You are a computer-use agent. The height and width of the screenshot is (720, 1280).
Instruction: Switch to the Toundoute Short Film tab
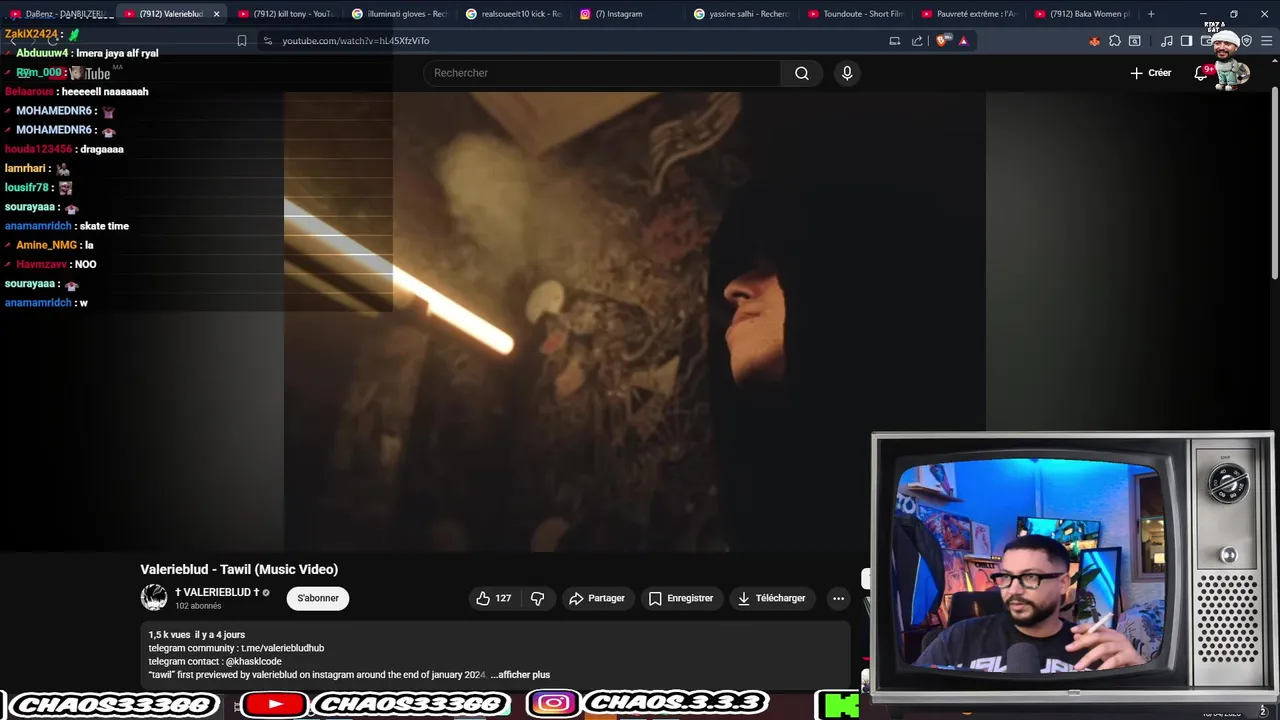pos(855,14)
